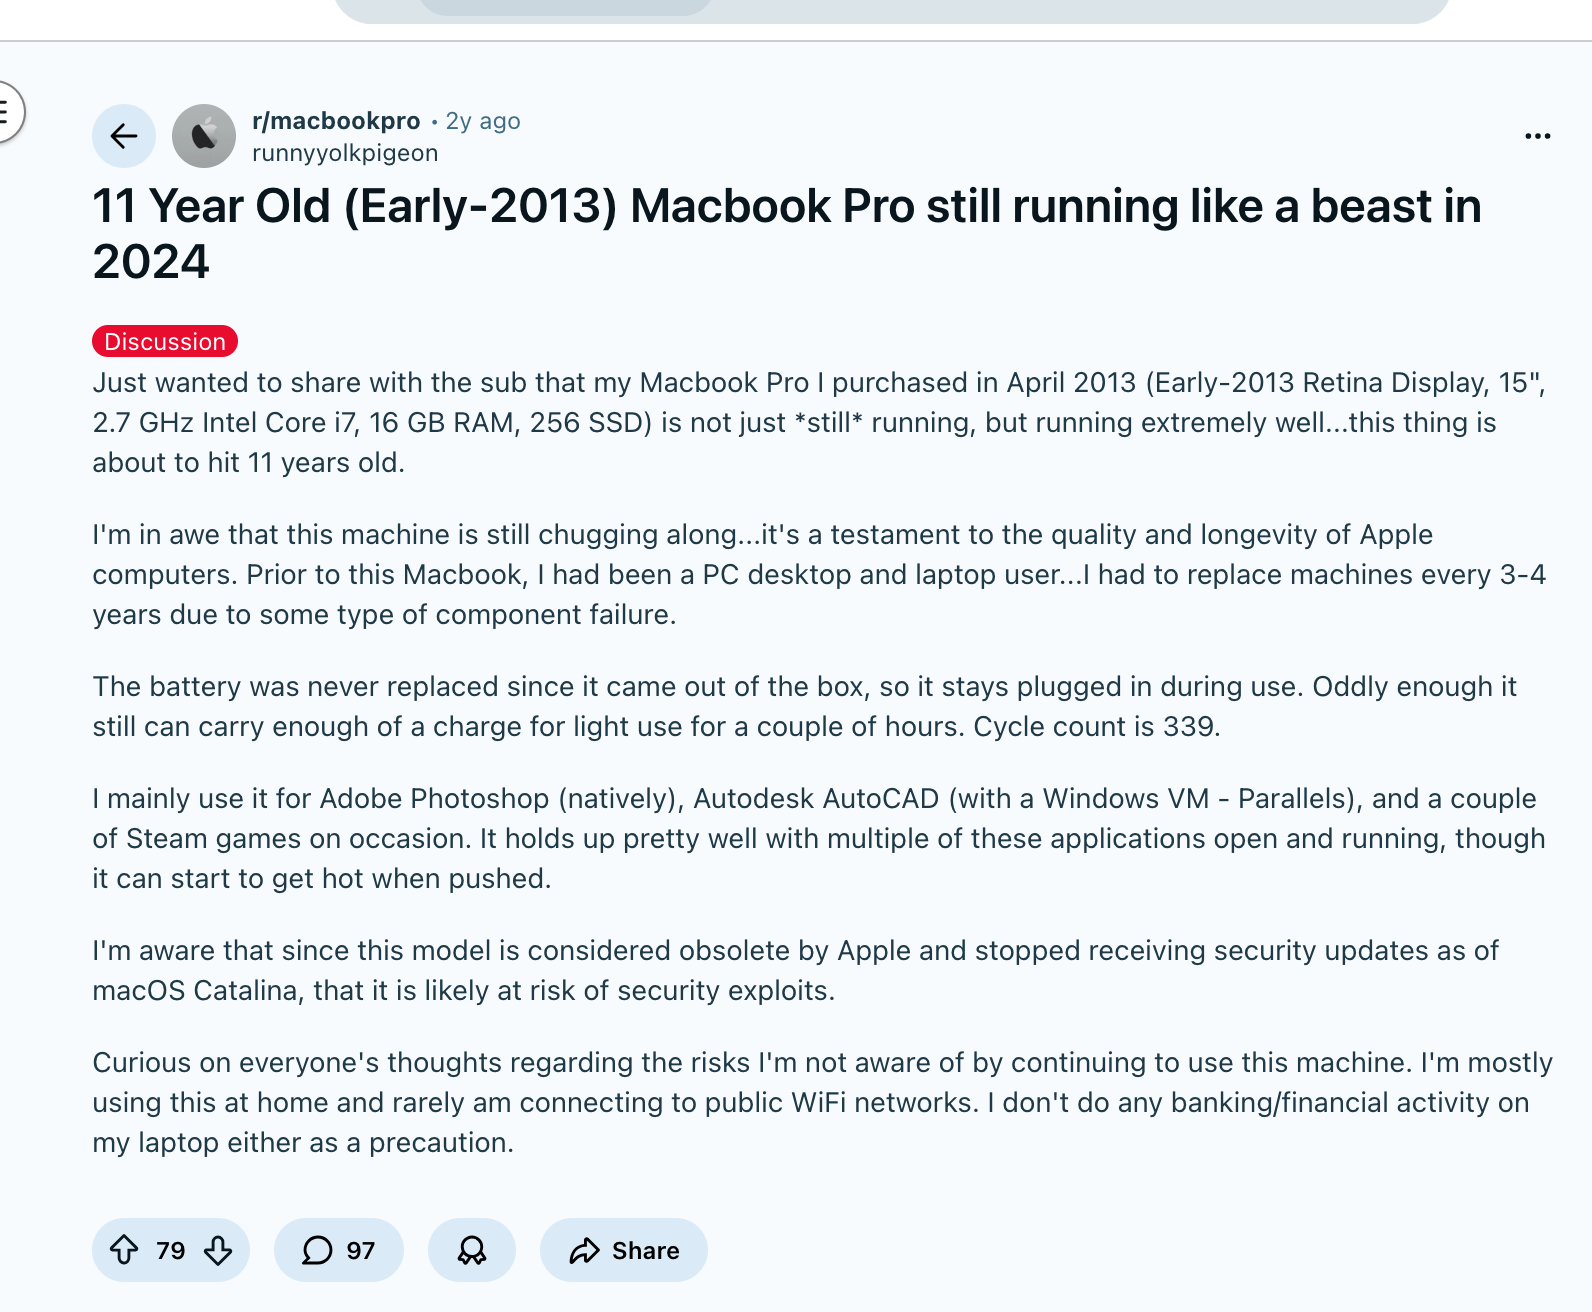This screenshot has width=1592, height=1312.
Task: Open the post's three-dot options menu
Action: pyautogui.click(x=1537, y=136)
